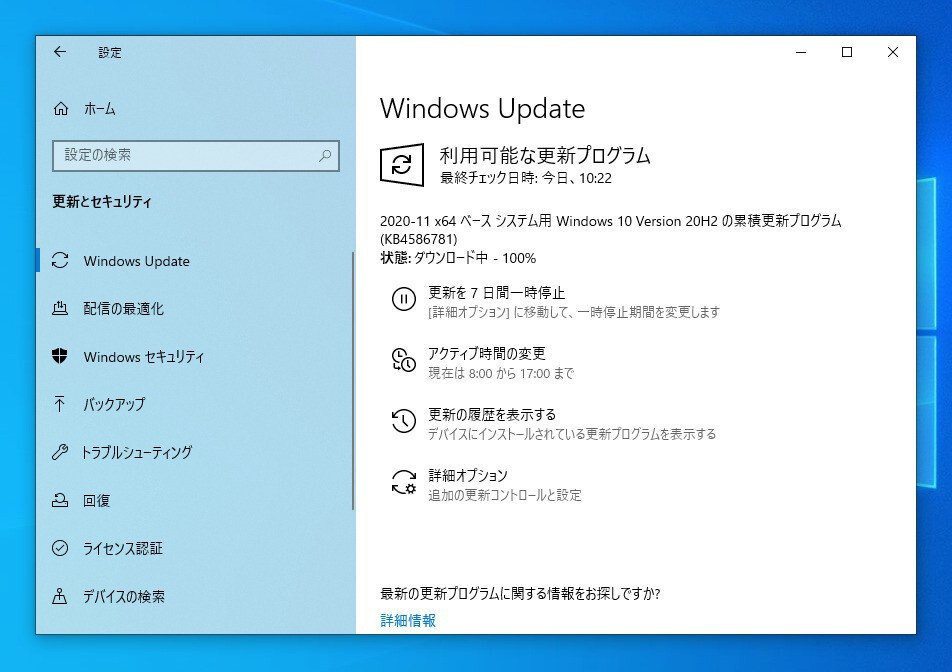This screenshot has height=672, width=952.
Task: Click the Windows Update sync arrows icon in sidebar
Action: pos(60,260)
